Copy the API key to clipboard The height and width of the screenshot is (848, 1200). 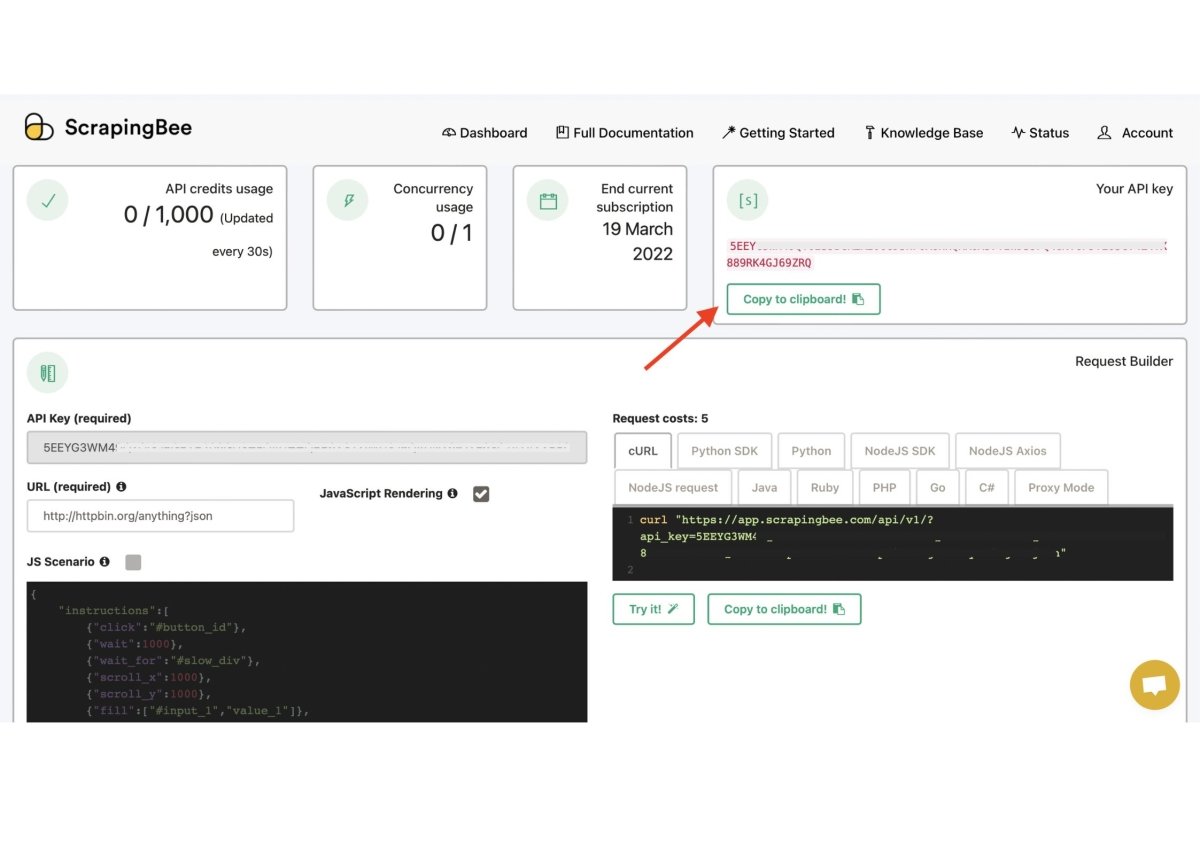pyautogui.click(x=803, y=299)
